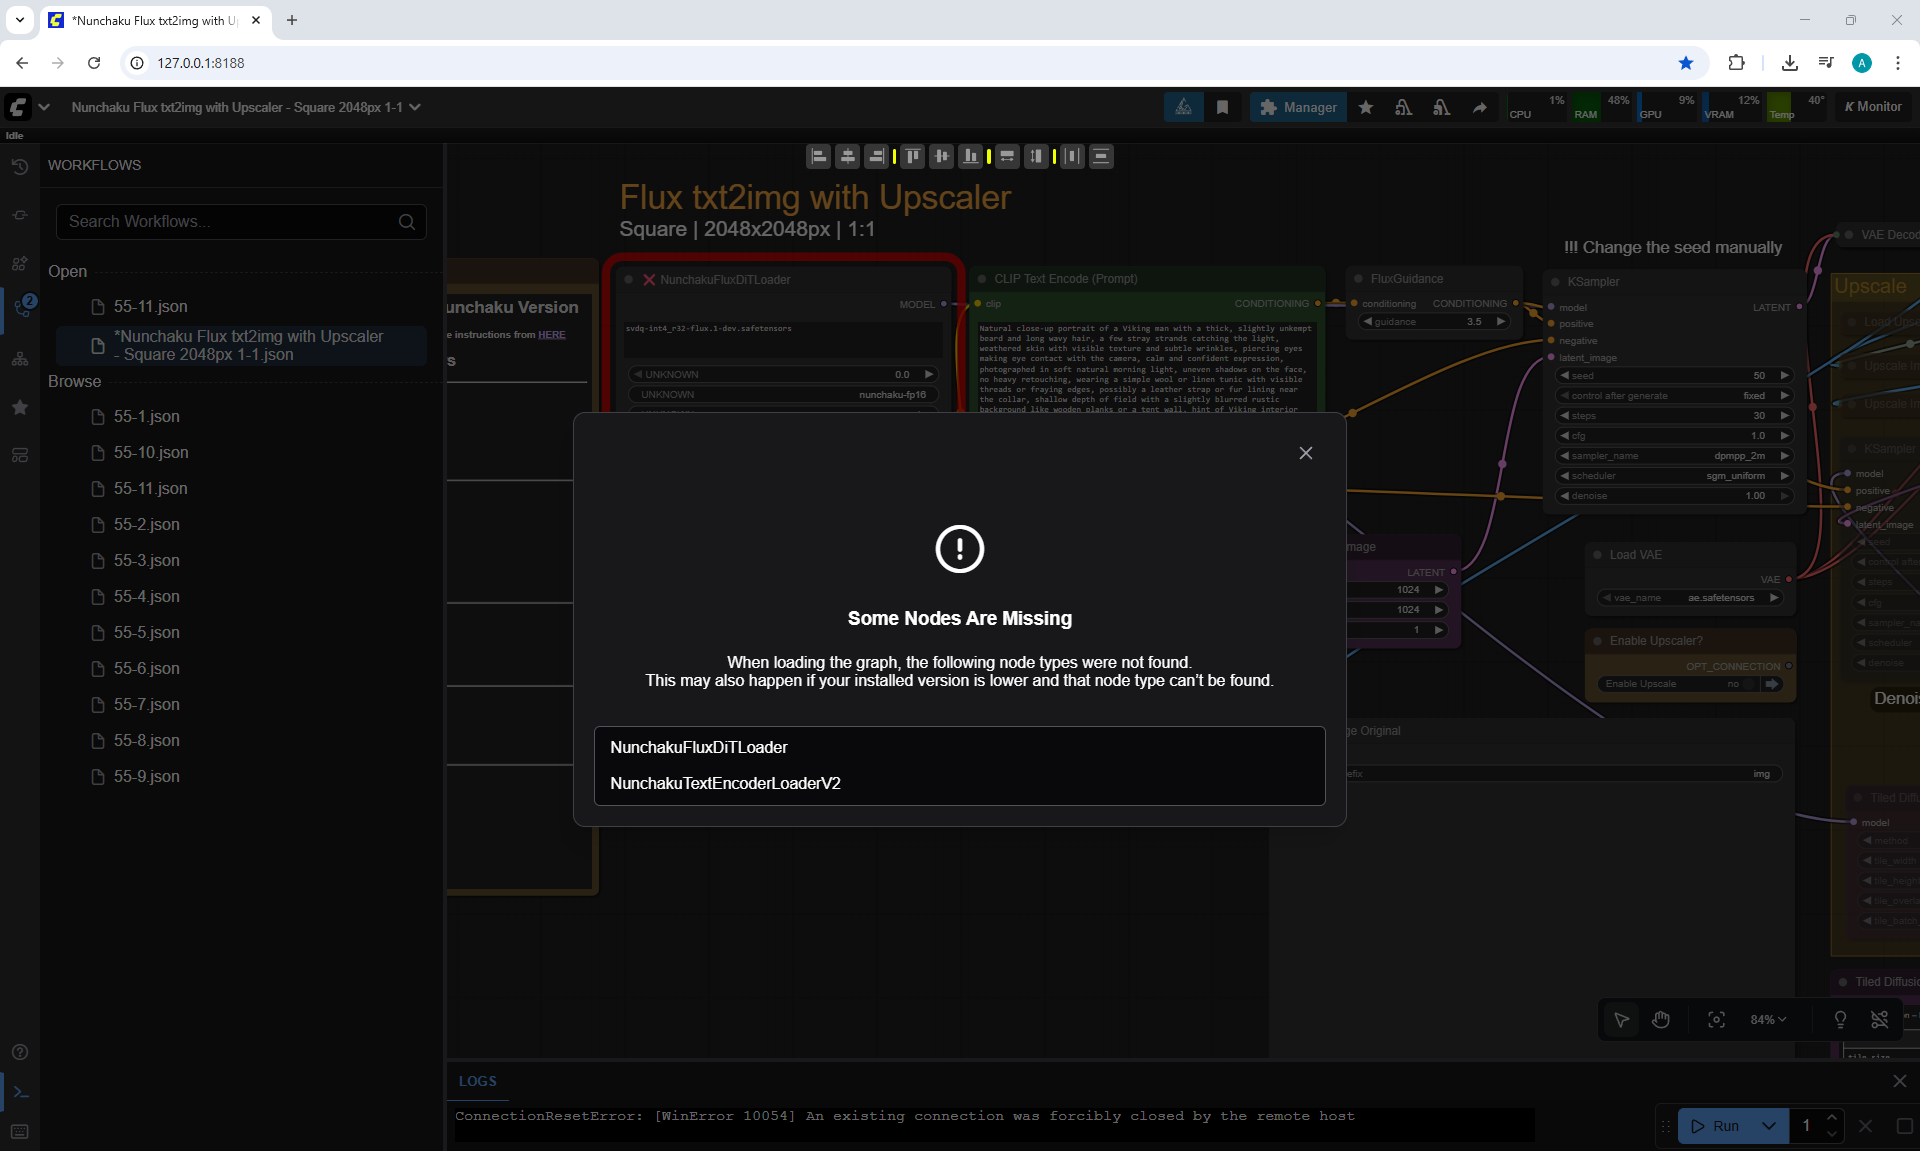This screenshot has height=1151, width=1920.
Task: Open the Manager button
Action: coord(1298,107)
